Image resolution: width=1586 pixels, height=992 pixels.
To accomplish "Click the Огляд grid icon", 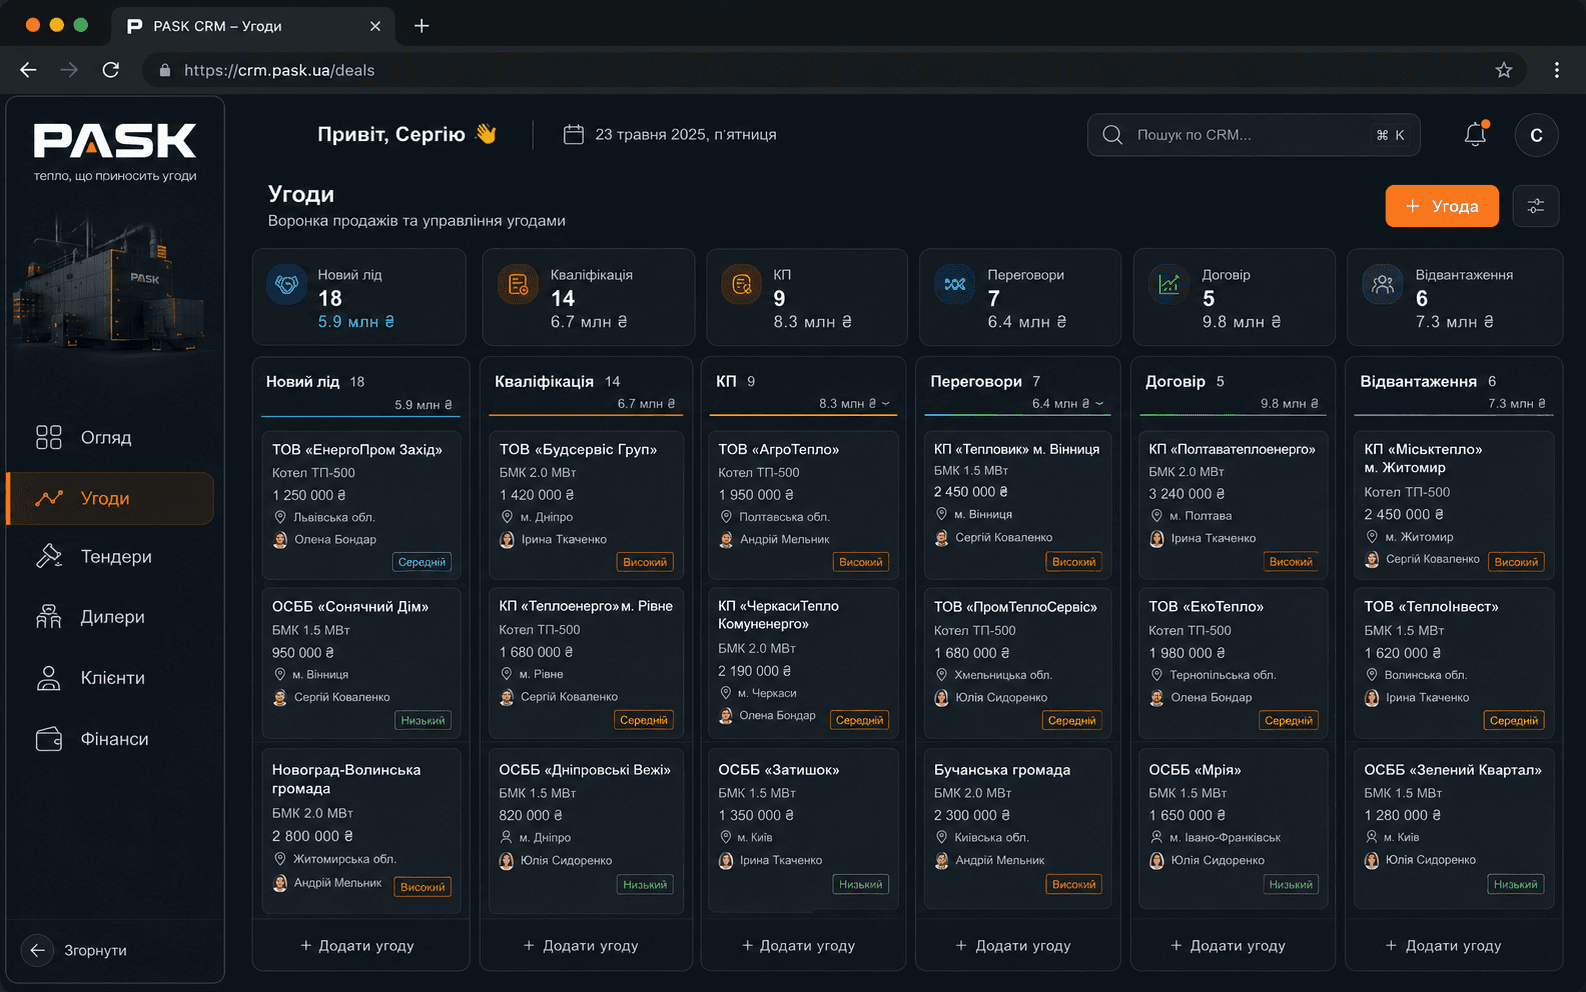I will 48,437.
